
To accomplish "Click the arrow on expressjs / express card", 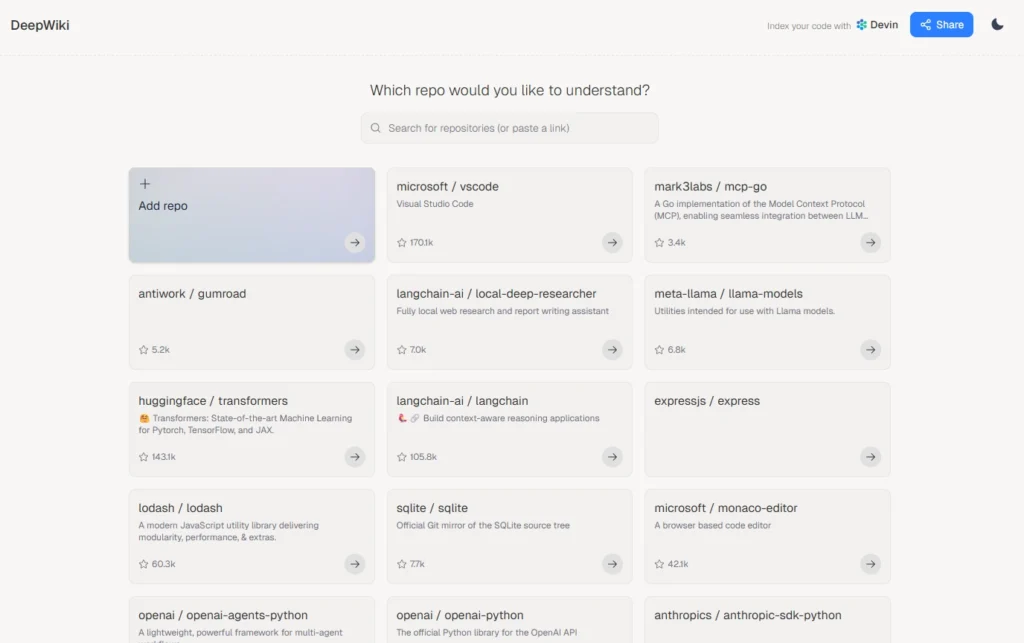I will pos(870,456).
